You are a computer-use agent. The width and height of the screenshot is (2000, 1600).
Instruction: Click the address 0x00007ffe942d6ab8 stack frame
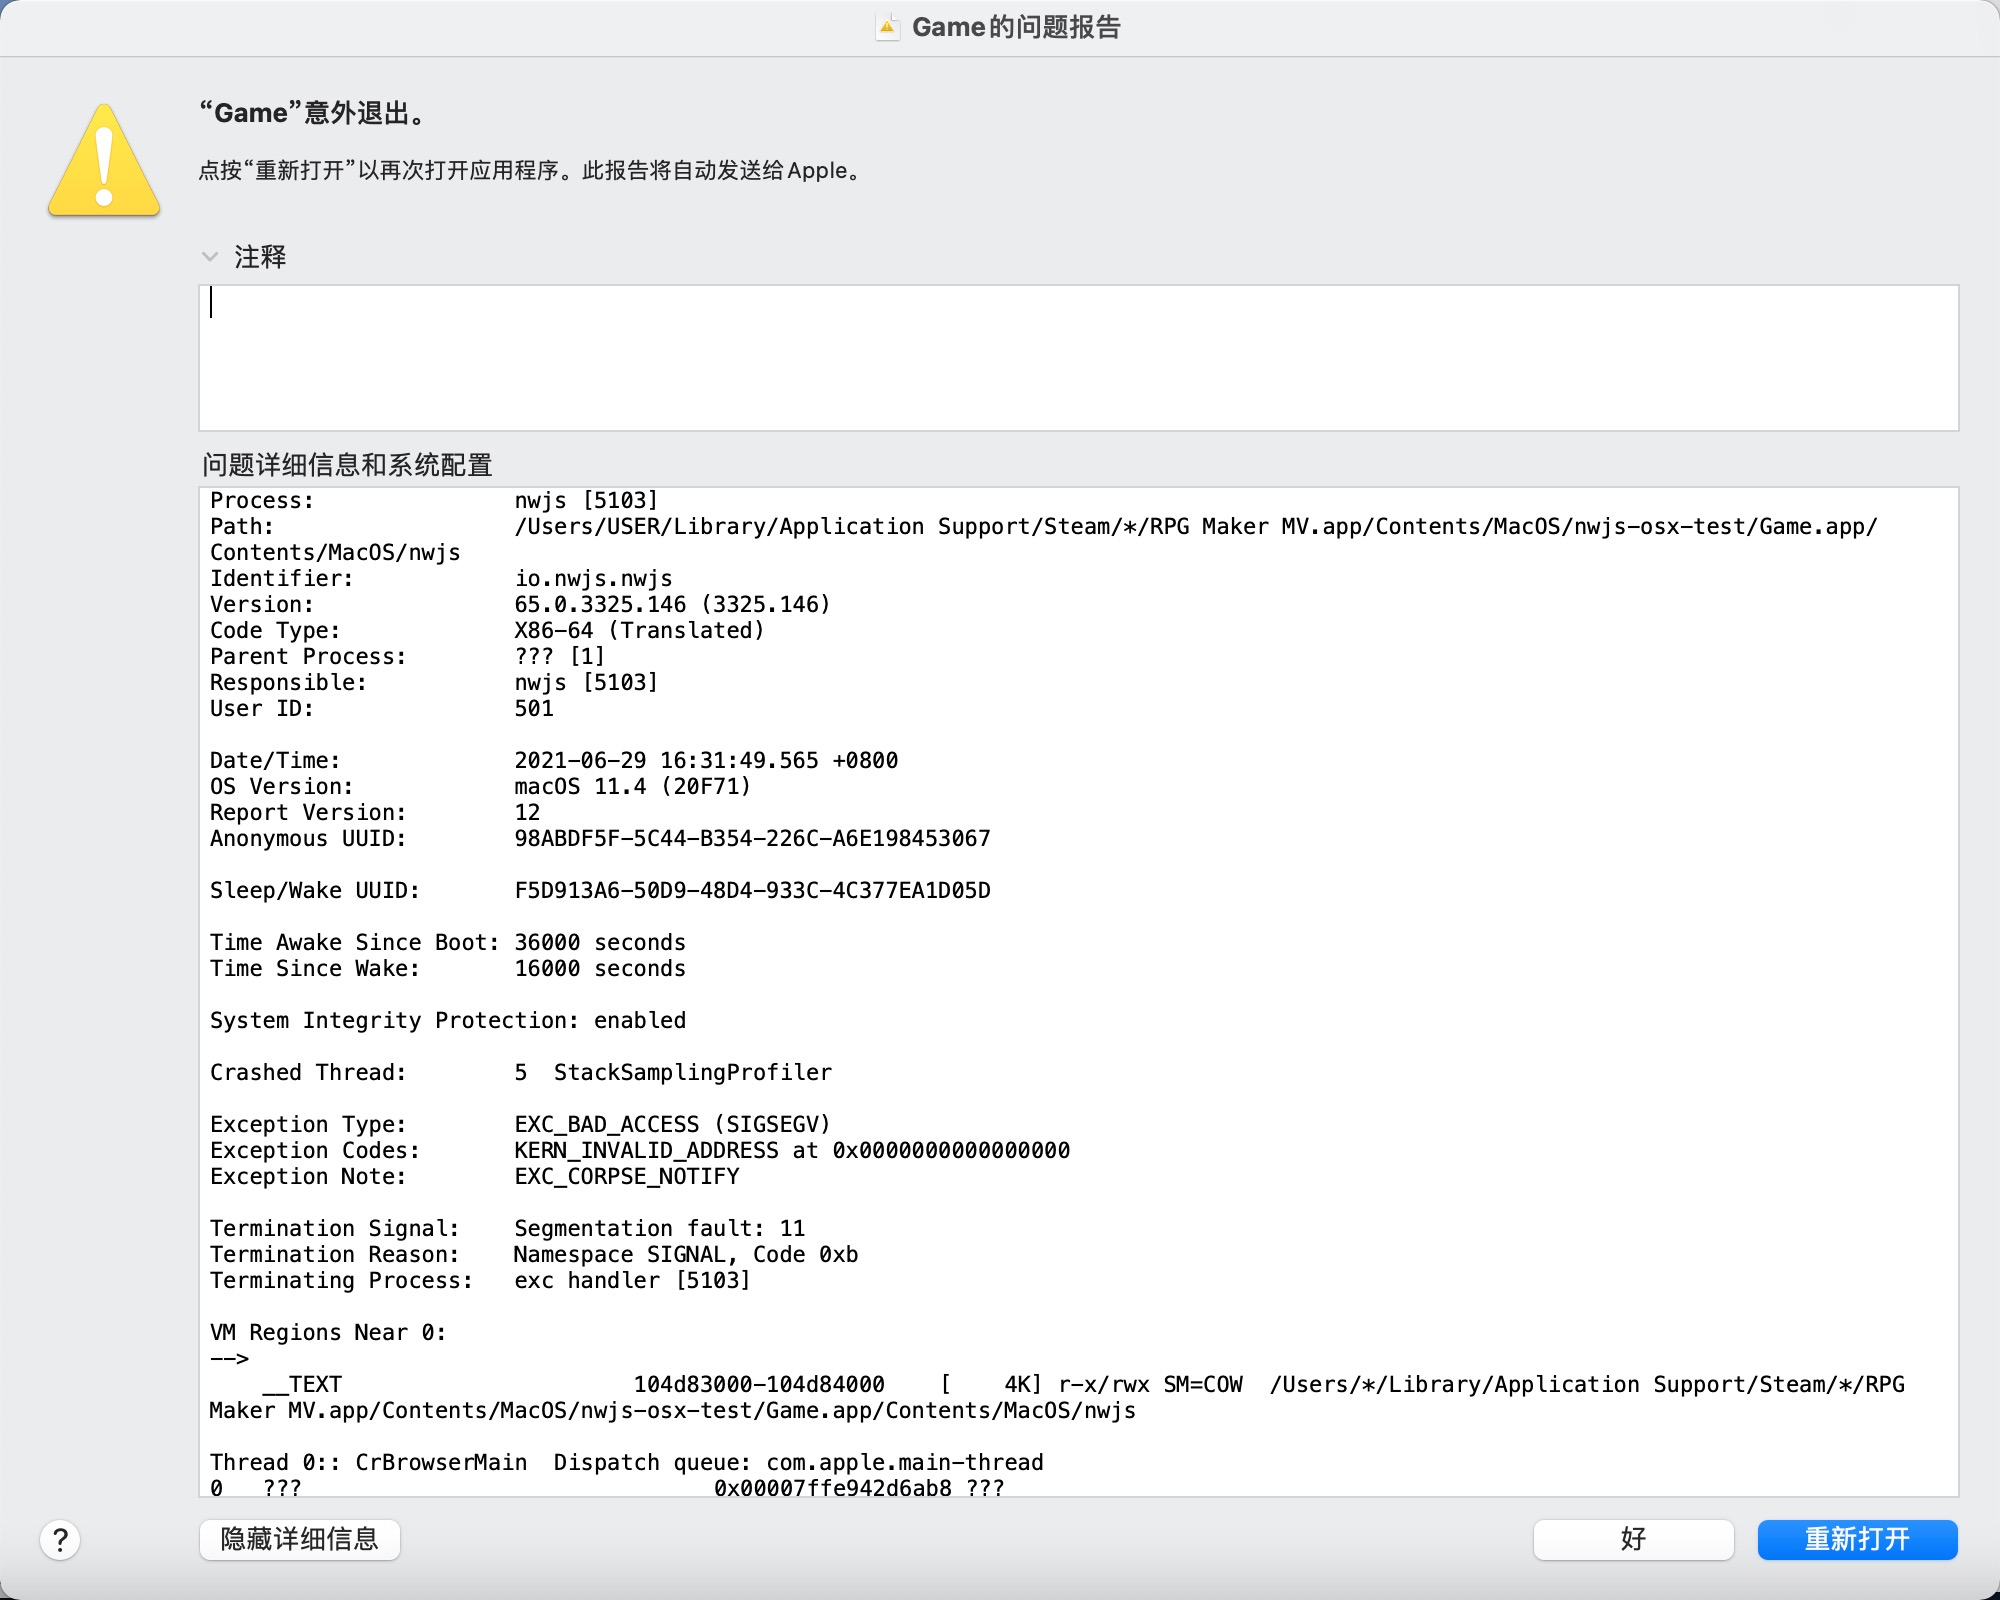[833, 1487]
